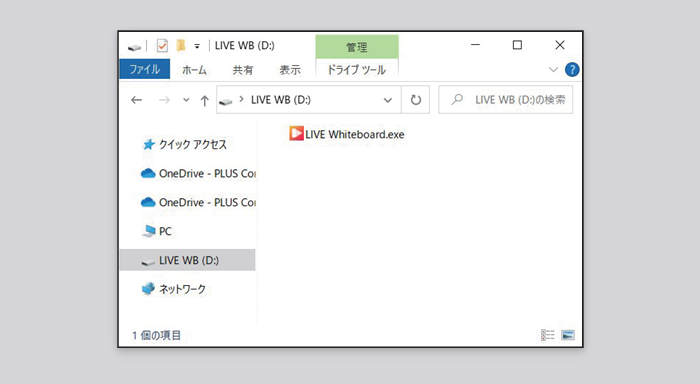Open the address bar history dropdown
700x384 pixels.
click(x=388, y=100)
